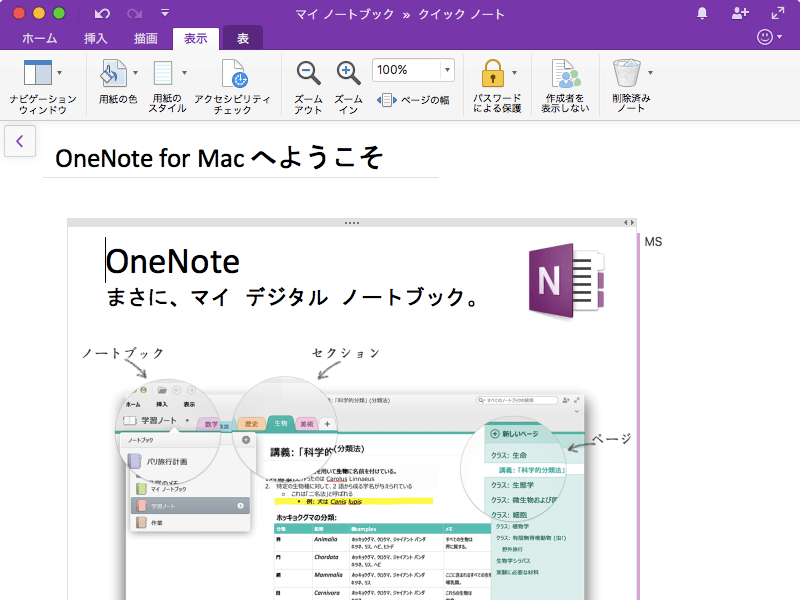Open the 表 ribbon tab

pyautogui.click(x=243, y=38)
